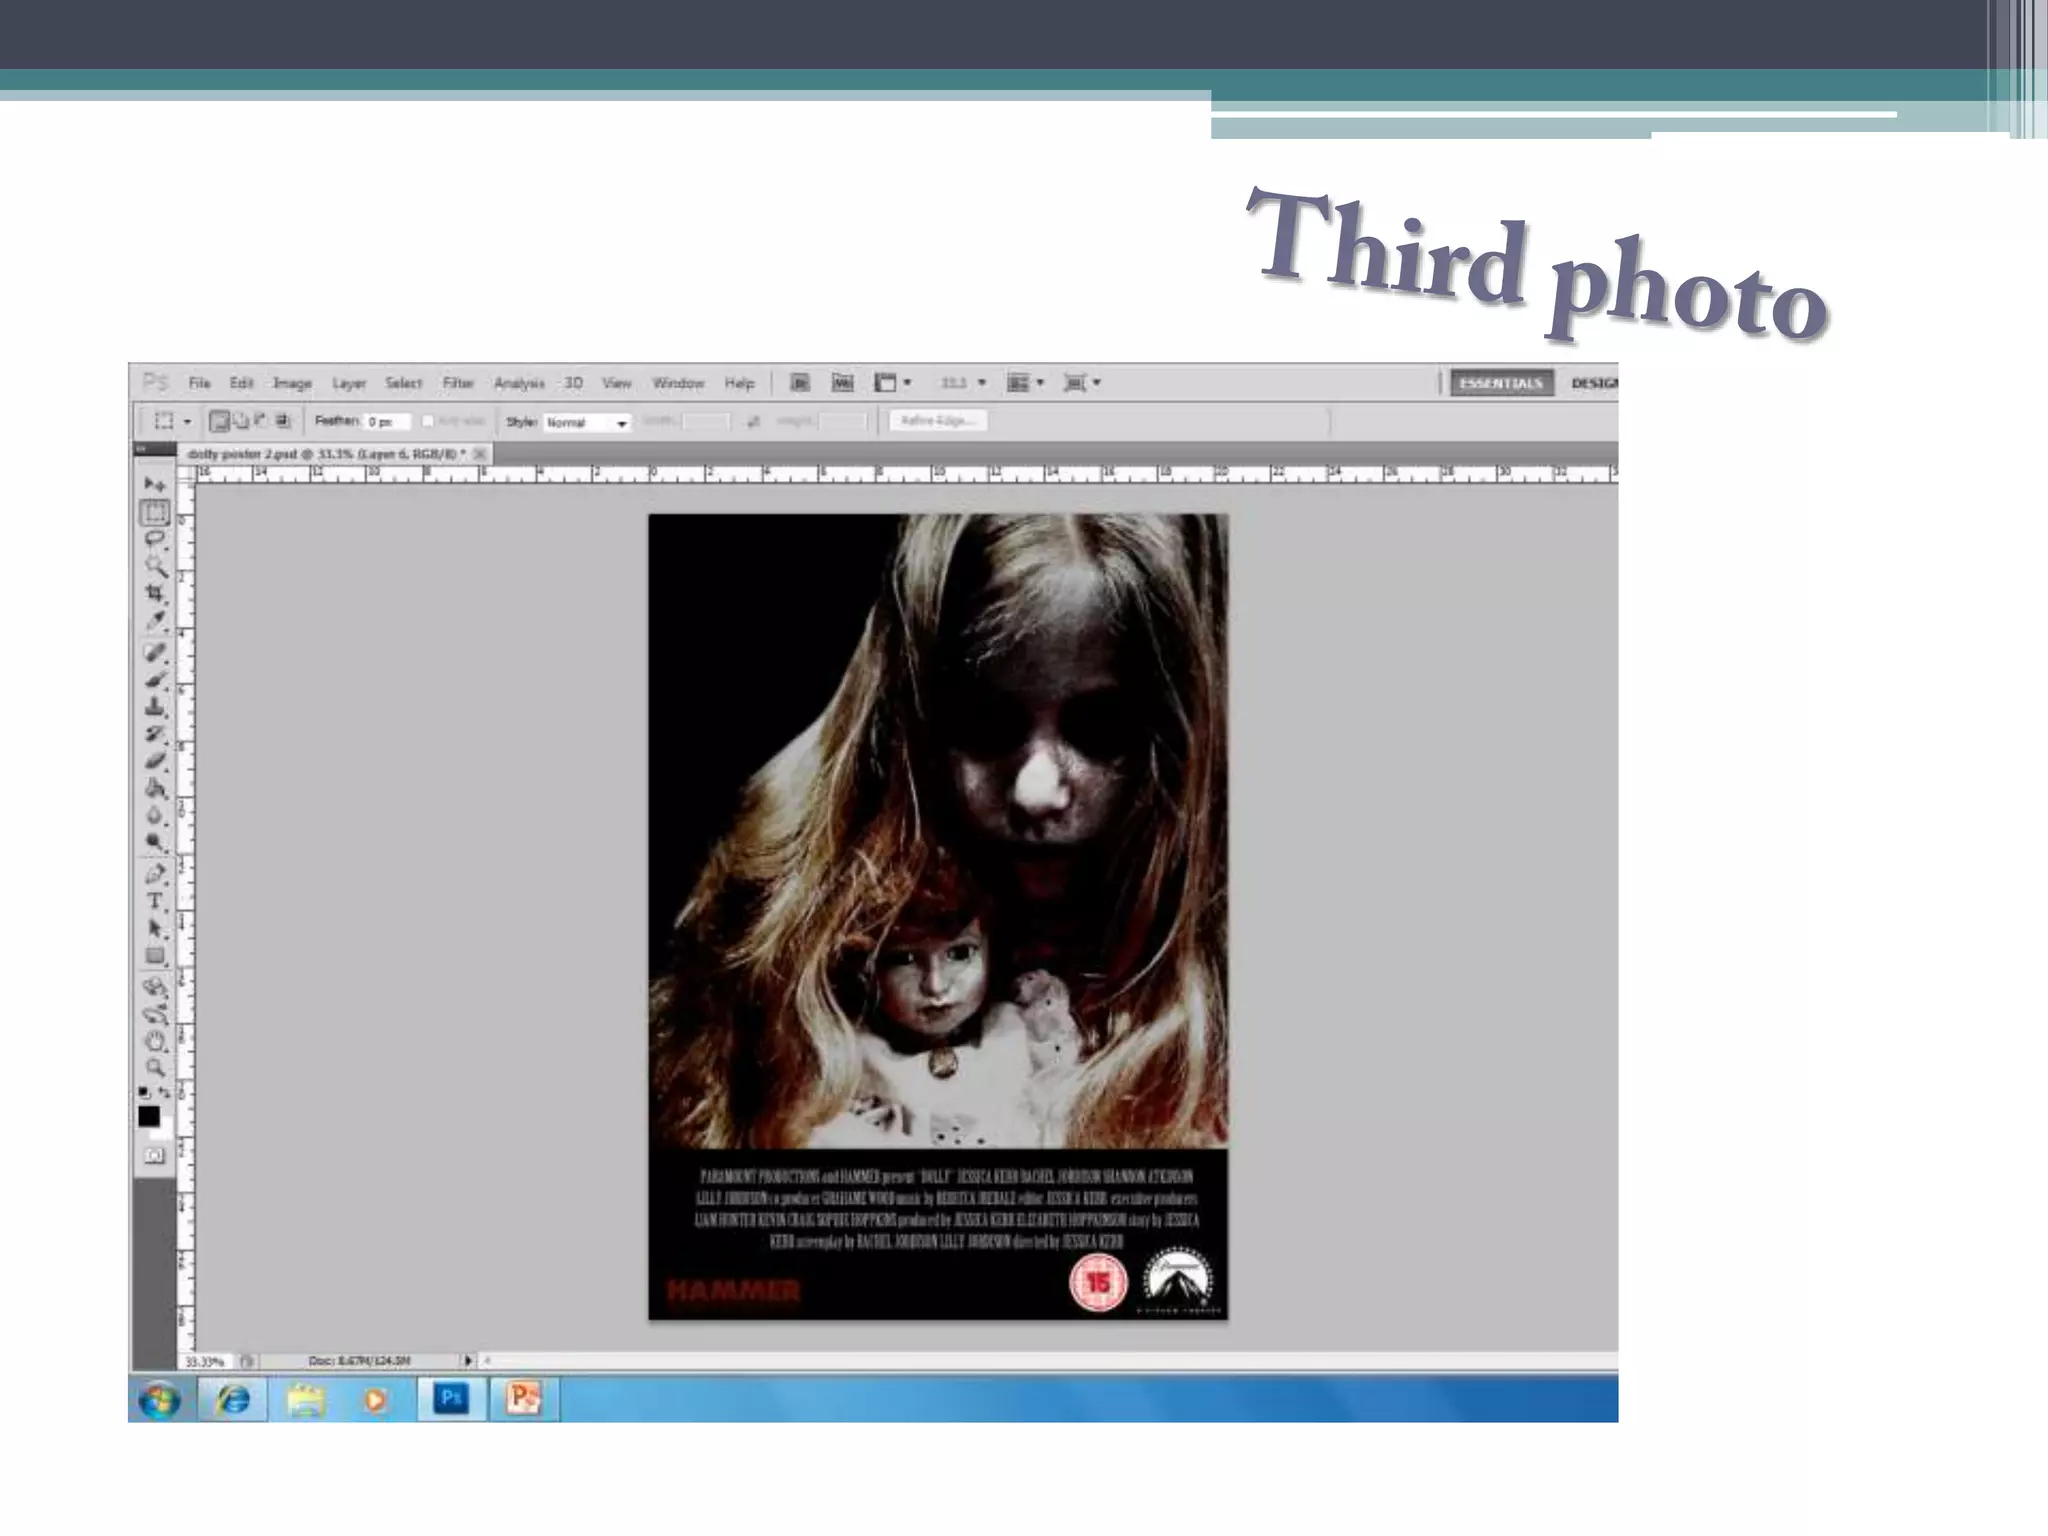Open the tool preset picker arrow

(x=187, y=422)
